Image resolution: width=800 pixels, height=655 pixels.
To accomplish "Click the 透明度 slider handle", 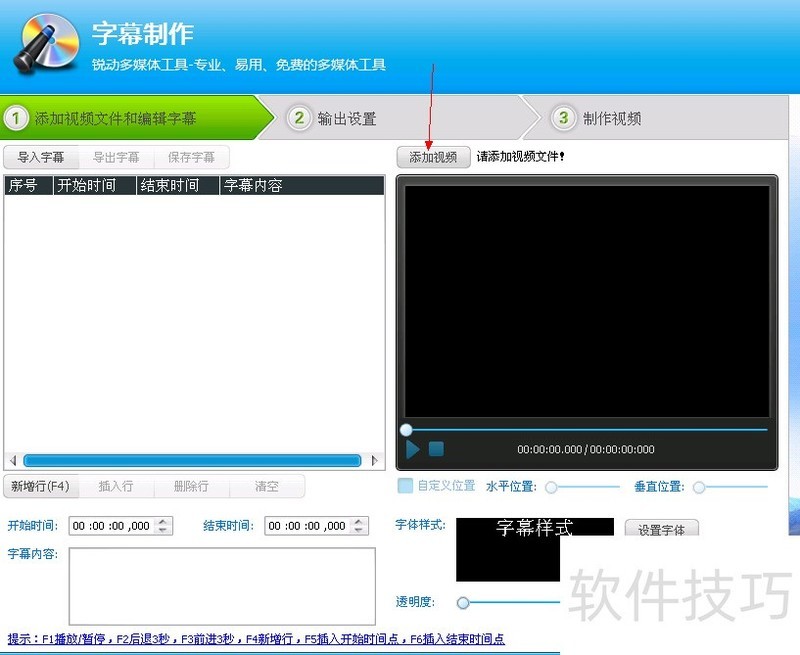I will coord(462,603).
